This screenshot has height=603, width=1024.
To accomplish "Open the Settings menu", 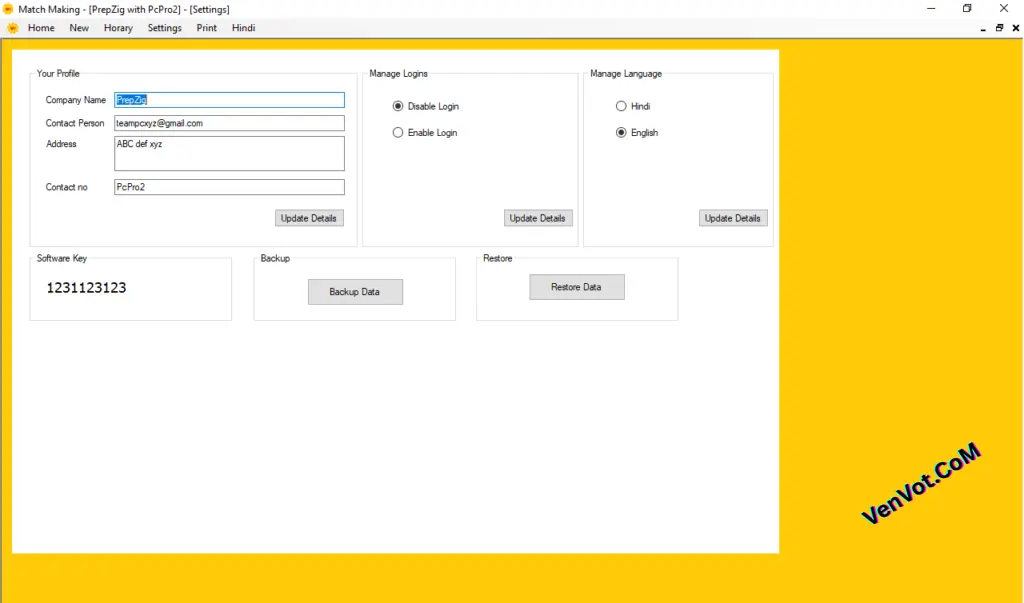I will point(165,28).
